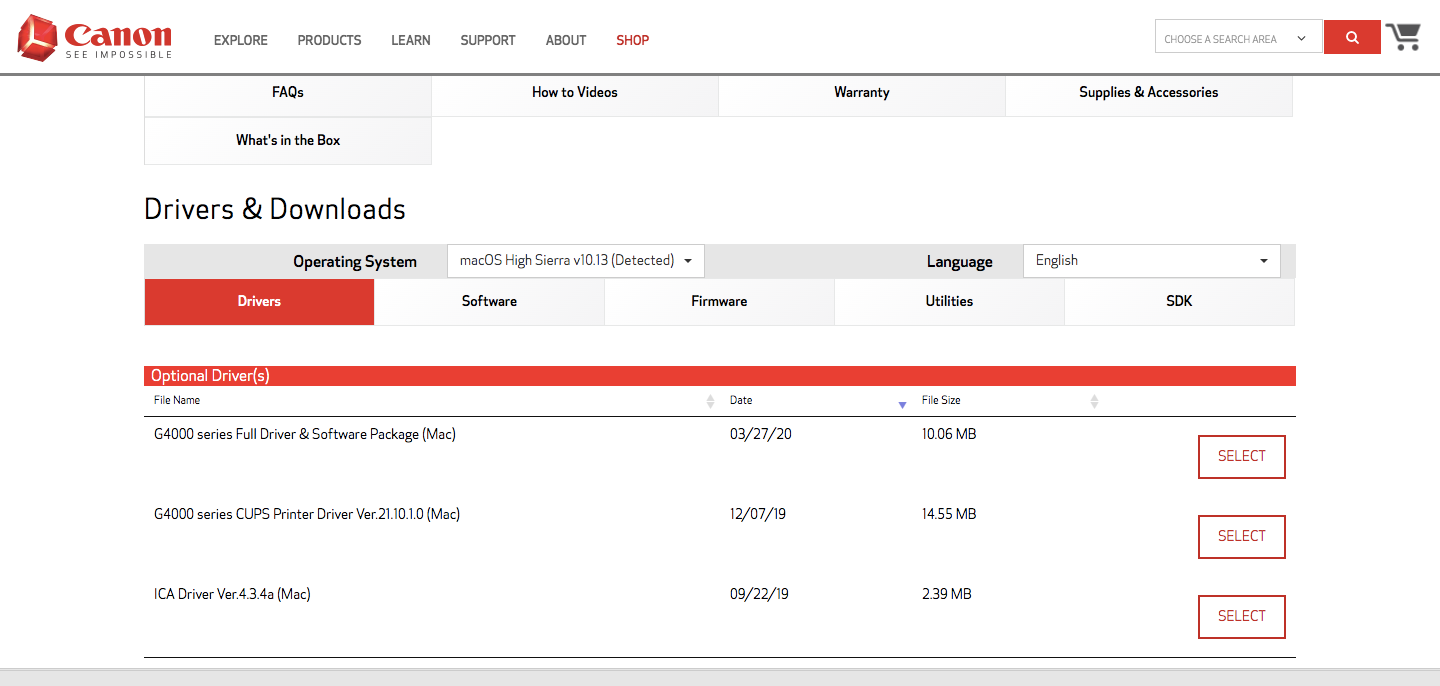Click the 09/22/19 date cell
This screenshot has height=686, width=1440.
(759, 595)
